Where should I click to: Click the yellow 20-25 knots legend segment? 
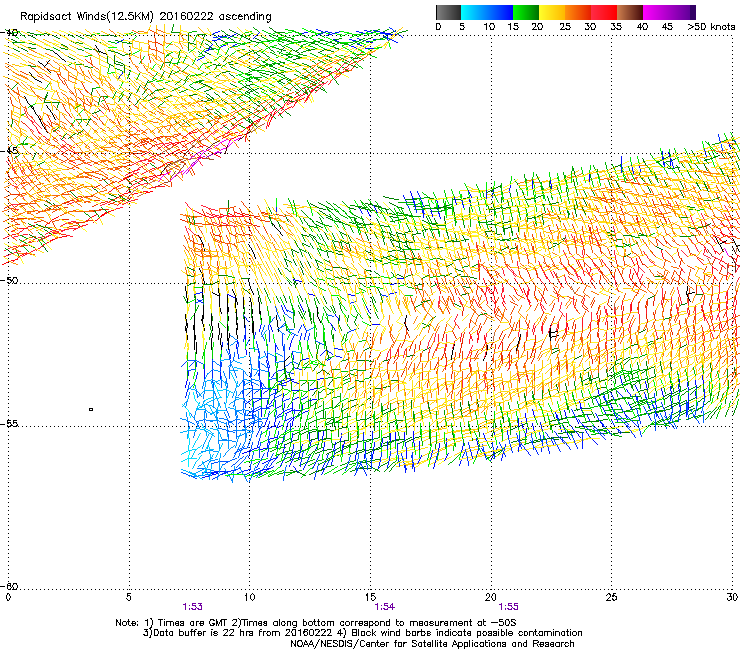coord(552,12)
